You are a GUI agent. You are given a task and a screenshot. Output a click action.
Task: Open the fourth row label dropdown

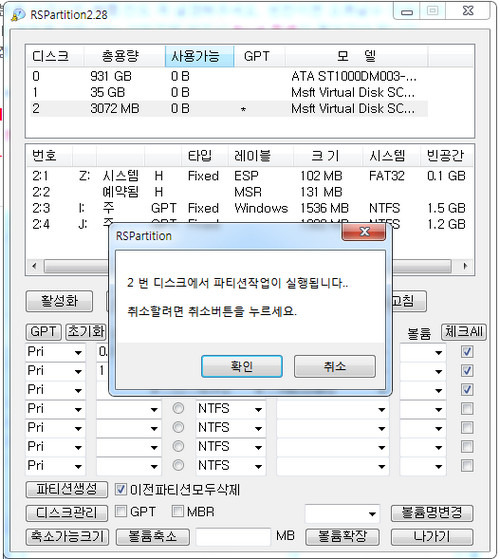381,409
